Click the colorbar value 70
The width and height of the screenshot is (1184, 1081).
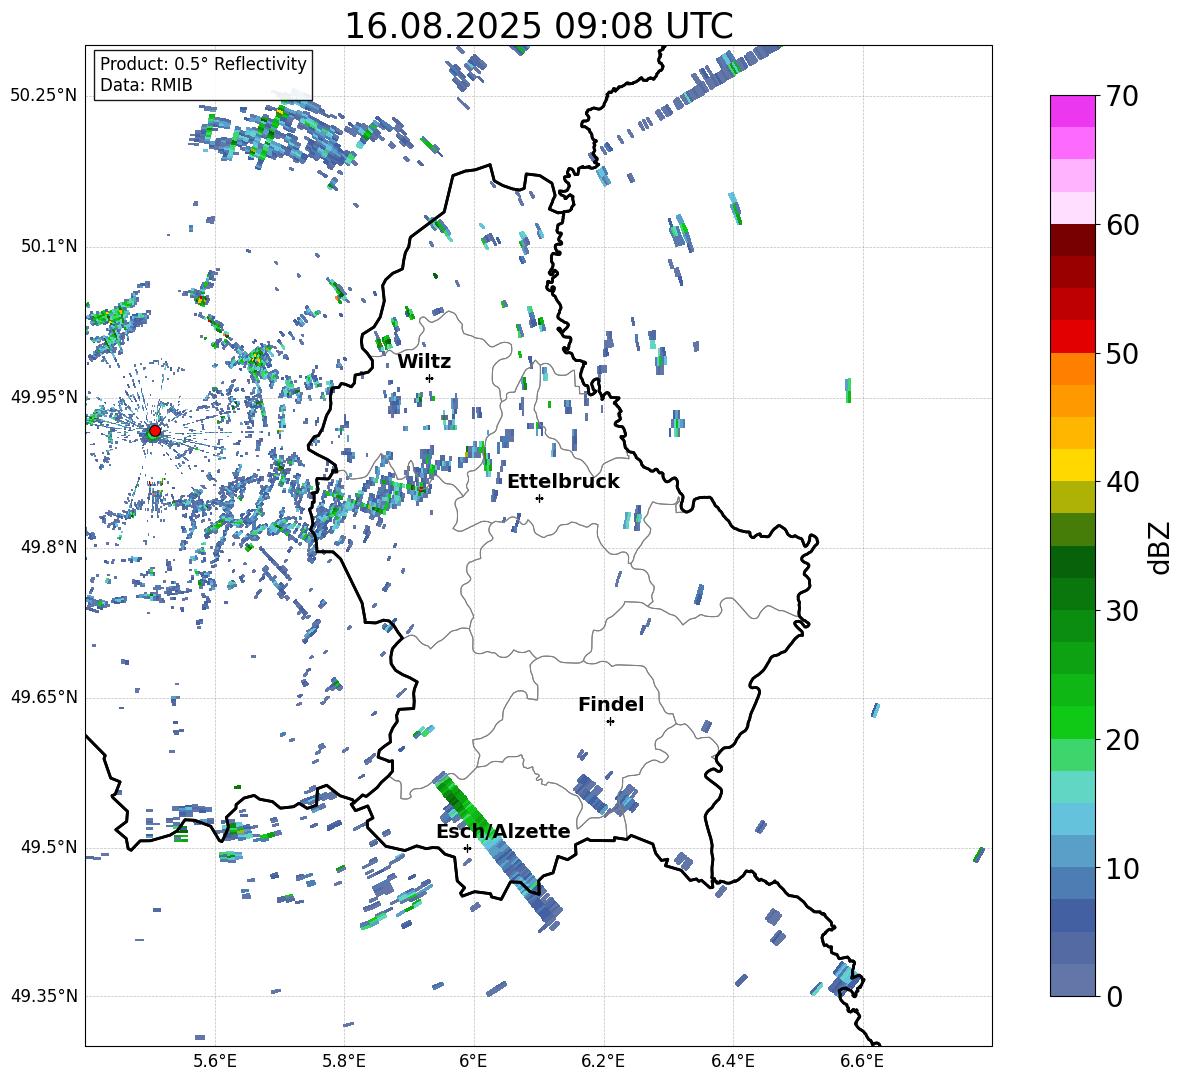1122,96
